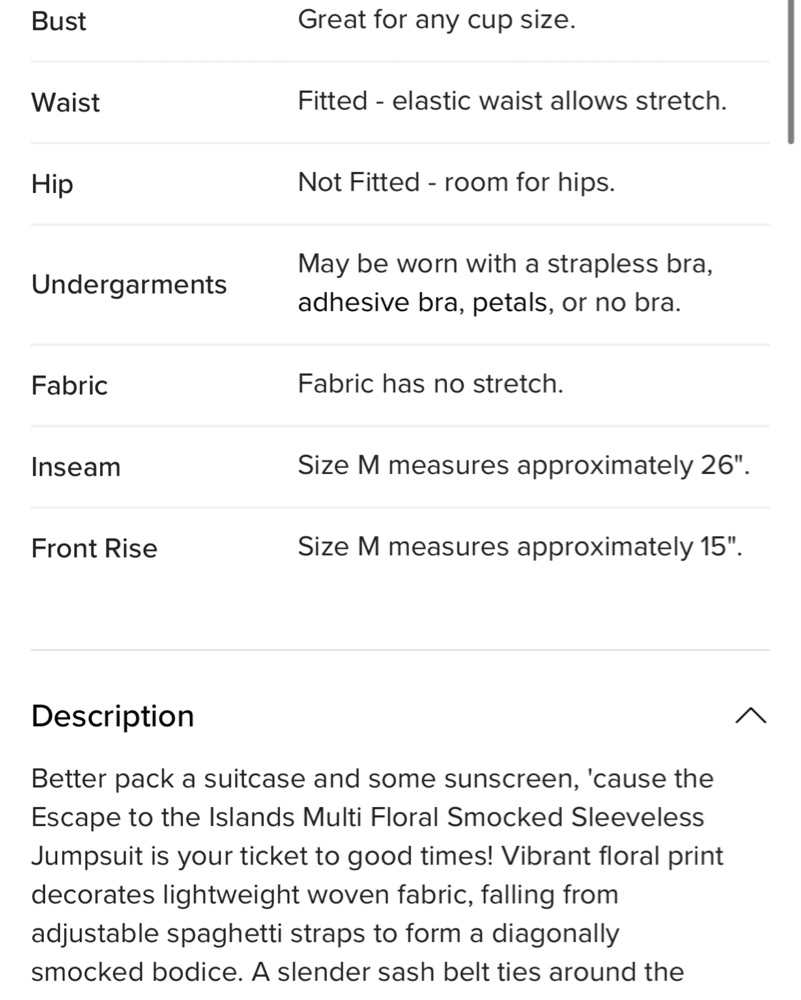Image resolution: width=801 pixels, height=1000 pixels.
Task: Click the inseam 26 inch measurement
Action: [524, 466]
